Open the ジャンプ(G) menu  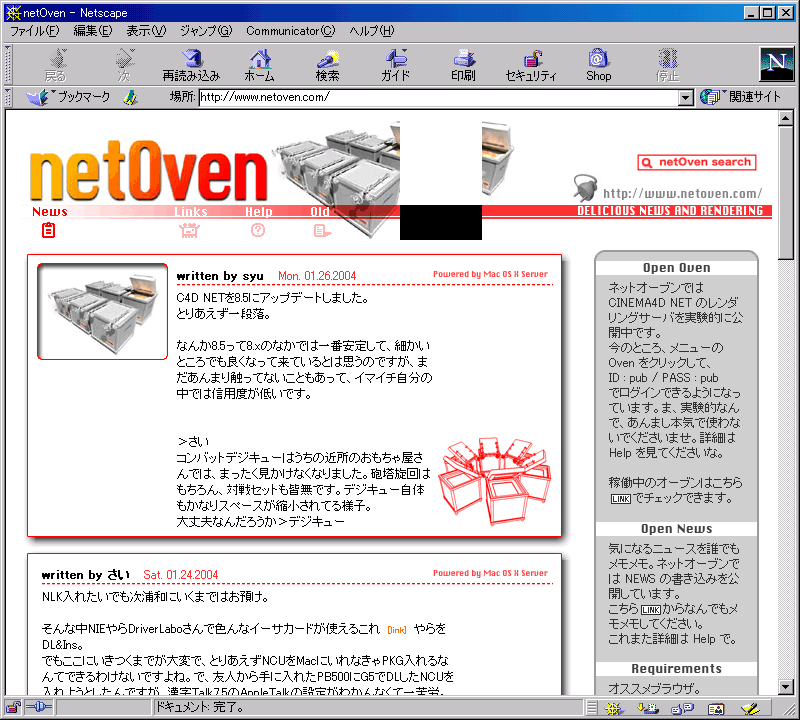(x=206, y=31)
